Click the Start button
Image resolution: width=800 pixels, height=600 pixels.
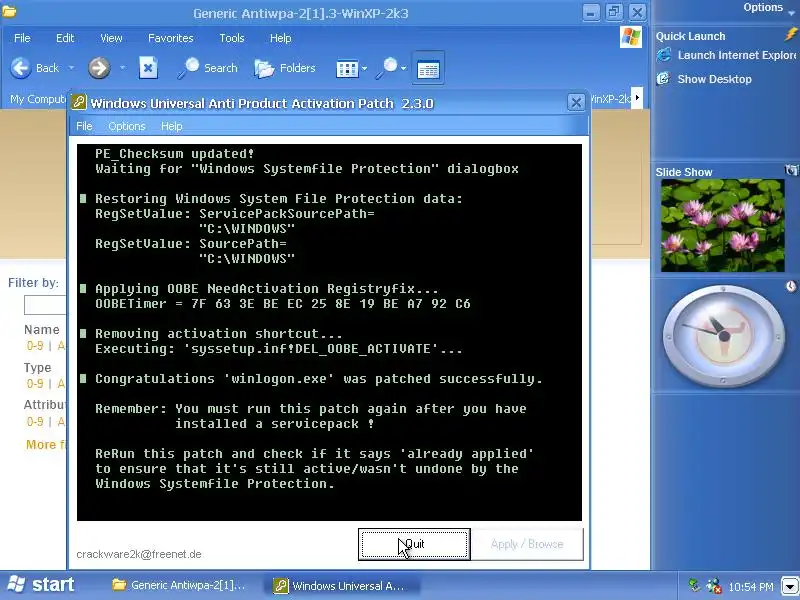[41, 585]
